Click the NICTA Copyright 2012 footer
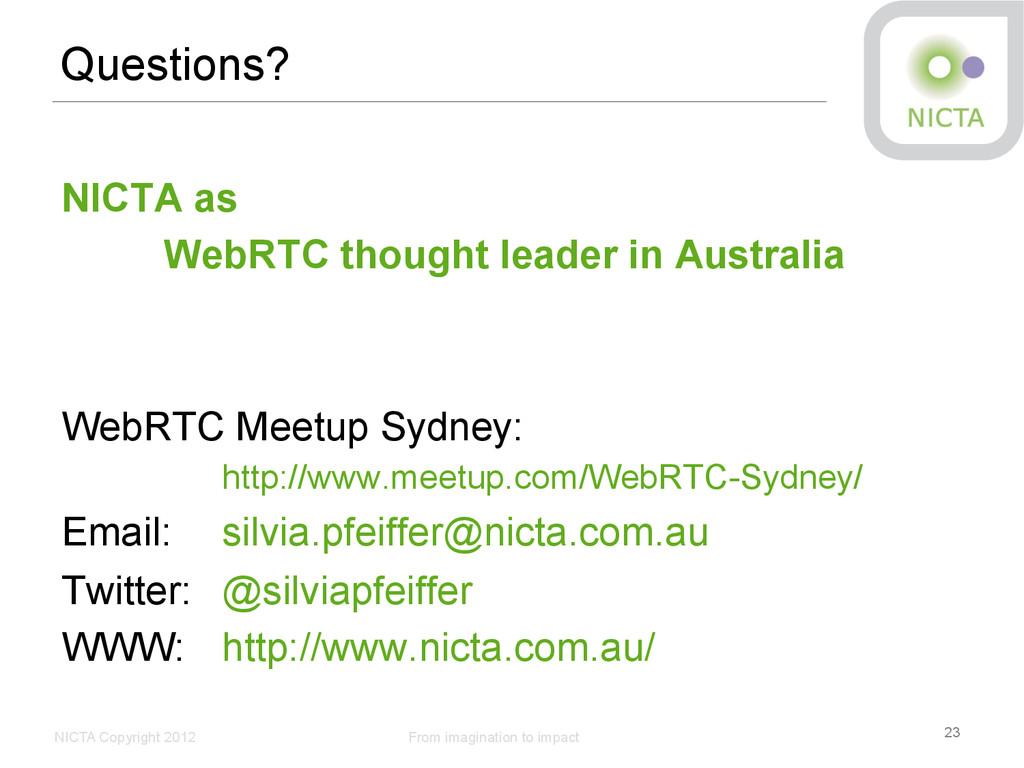The image size is (1024, 768). click(125, 737)
